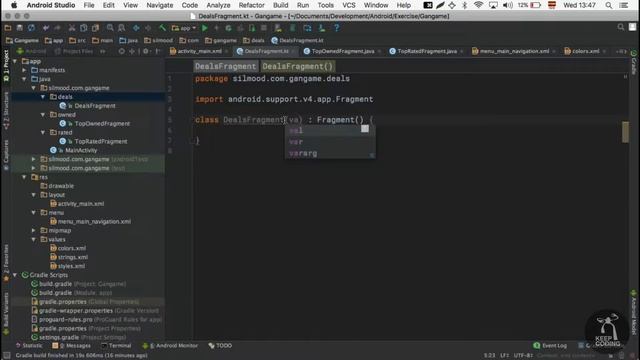Select 'val' from autocomplete popup
640x360 pixels.
click(330, 131)
